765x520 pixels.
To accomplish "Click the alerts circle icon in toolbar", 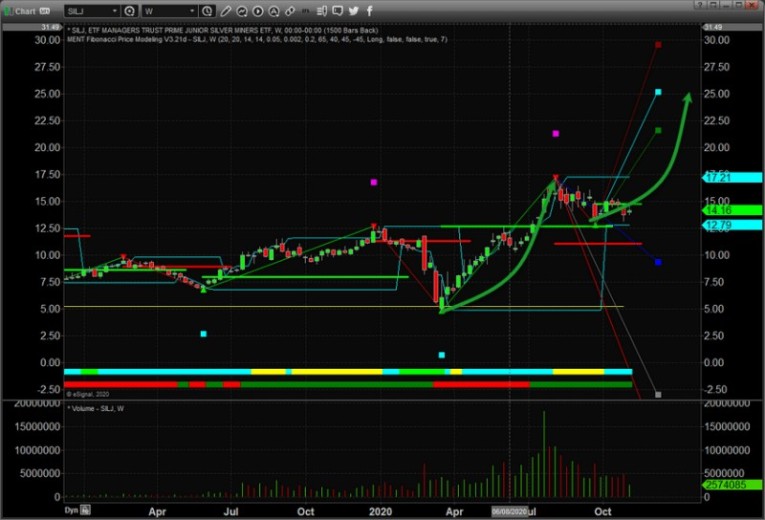I will pos(273,10).
